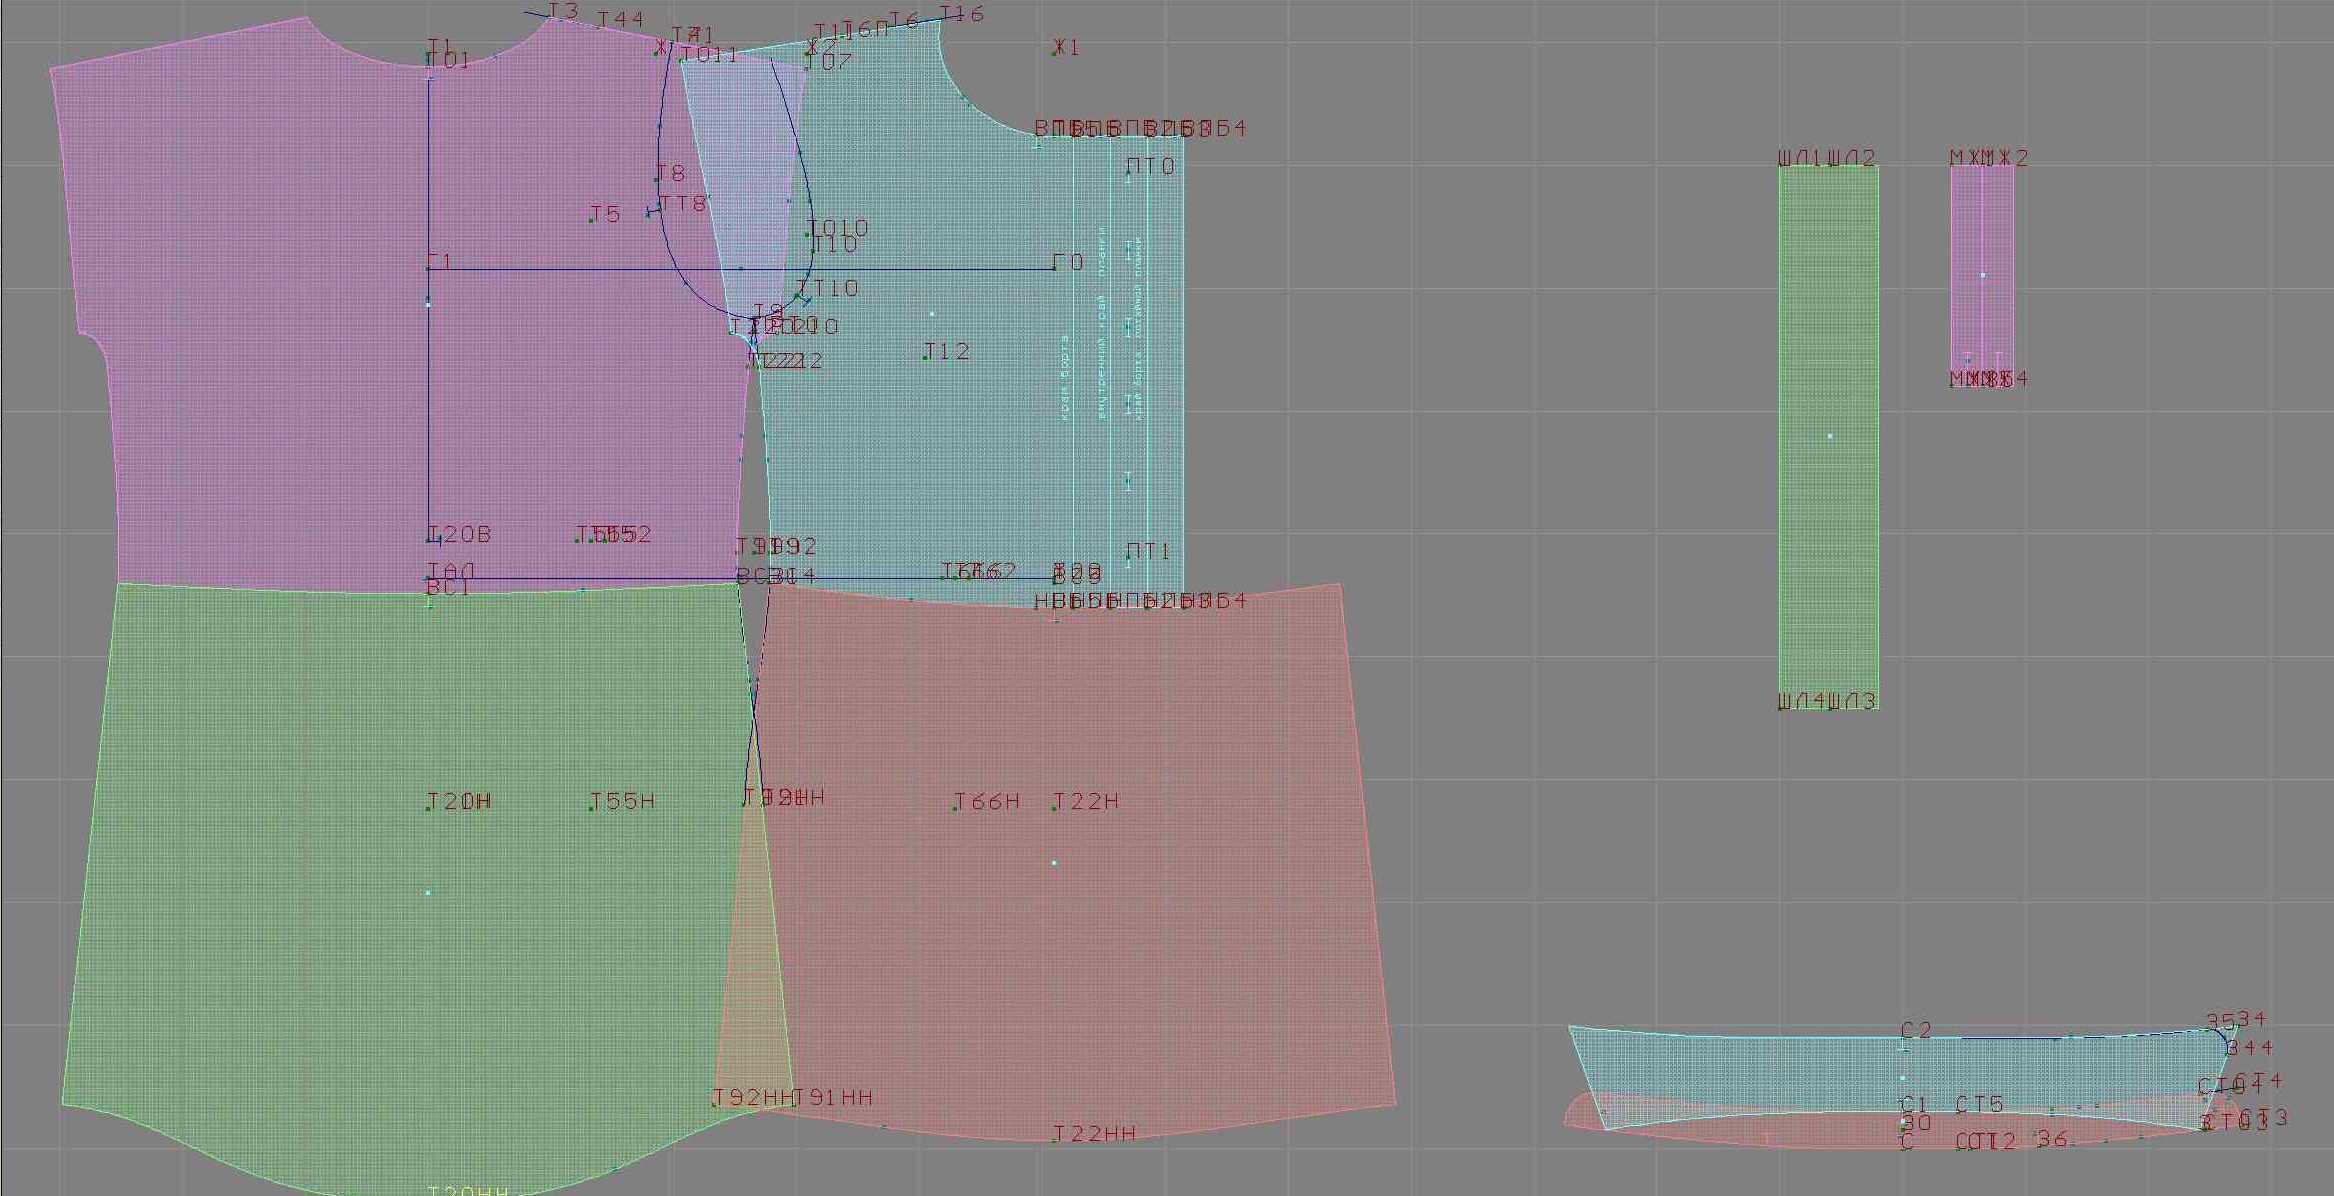Click the T12 point label
2334x1196 pixels.
click(x=947, y=351)
